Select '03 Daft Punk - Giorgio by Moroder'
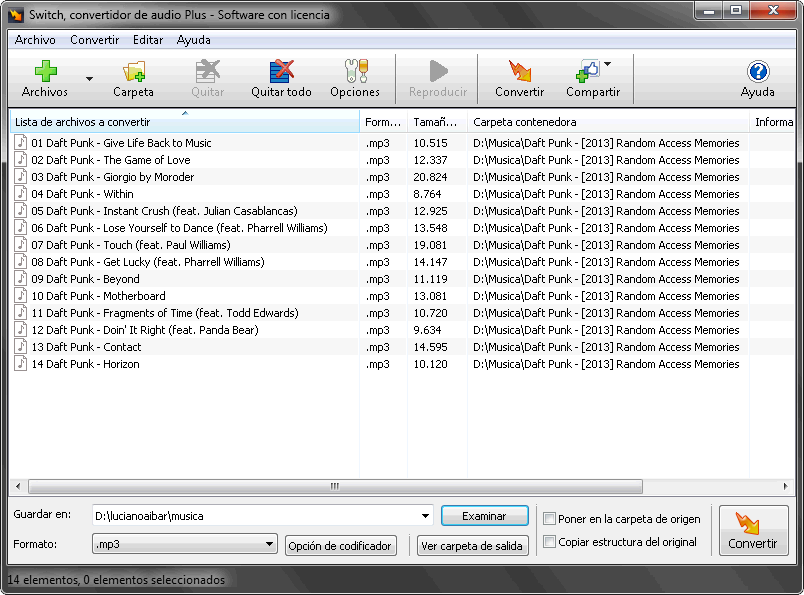This screenshot has width=804, height=595. 112,177
